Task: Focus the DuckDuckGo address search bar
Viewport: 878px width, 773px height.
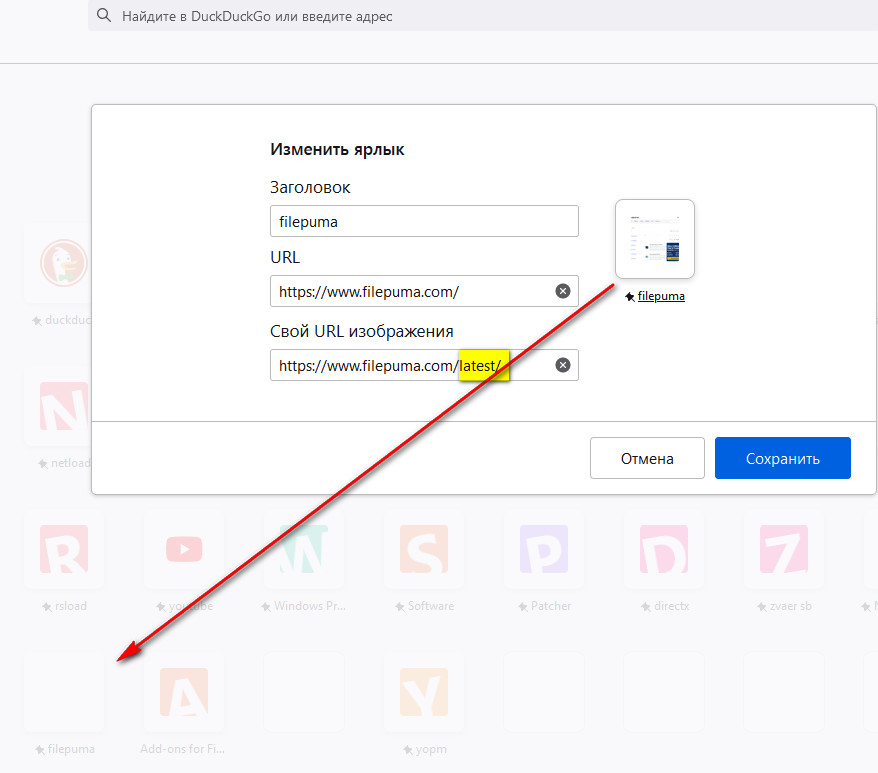Action: click(x=480, y=16)
